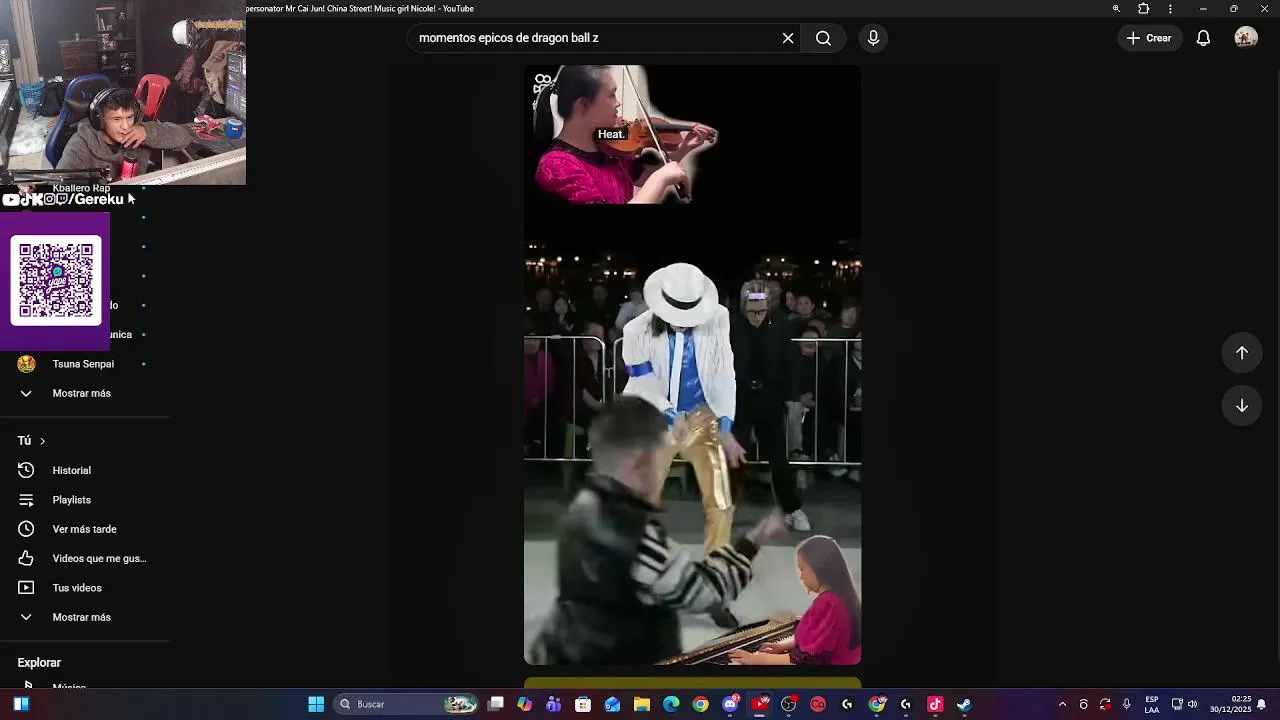Viewport: 1280px width, 720px height.
Task: Expand Mostrar más below Tus videos
Action: pos(82,617)
